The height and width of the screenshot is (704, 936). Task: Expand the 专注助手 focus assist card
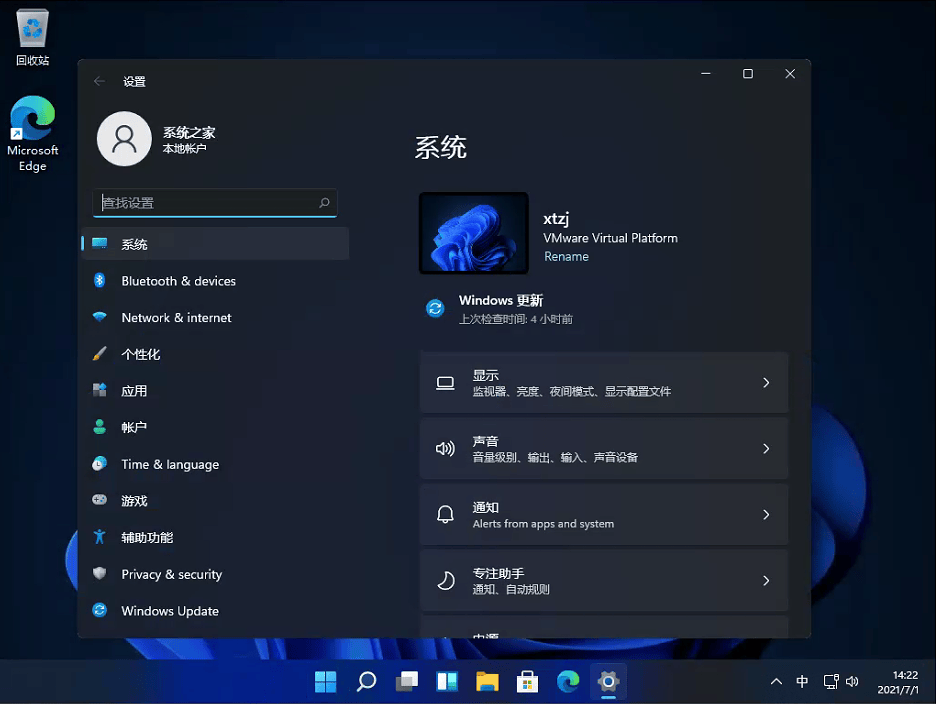click(604, 580)
